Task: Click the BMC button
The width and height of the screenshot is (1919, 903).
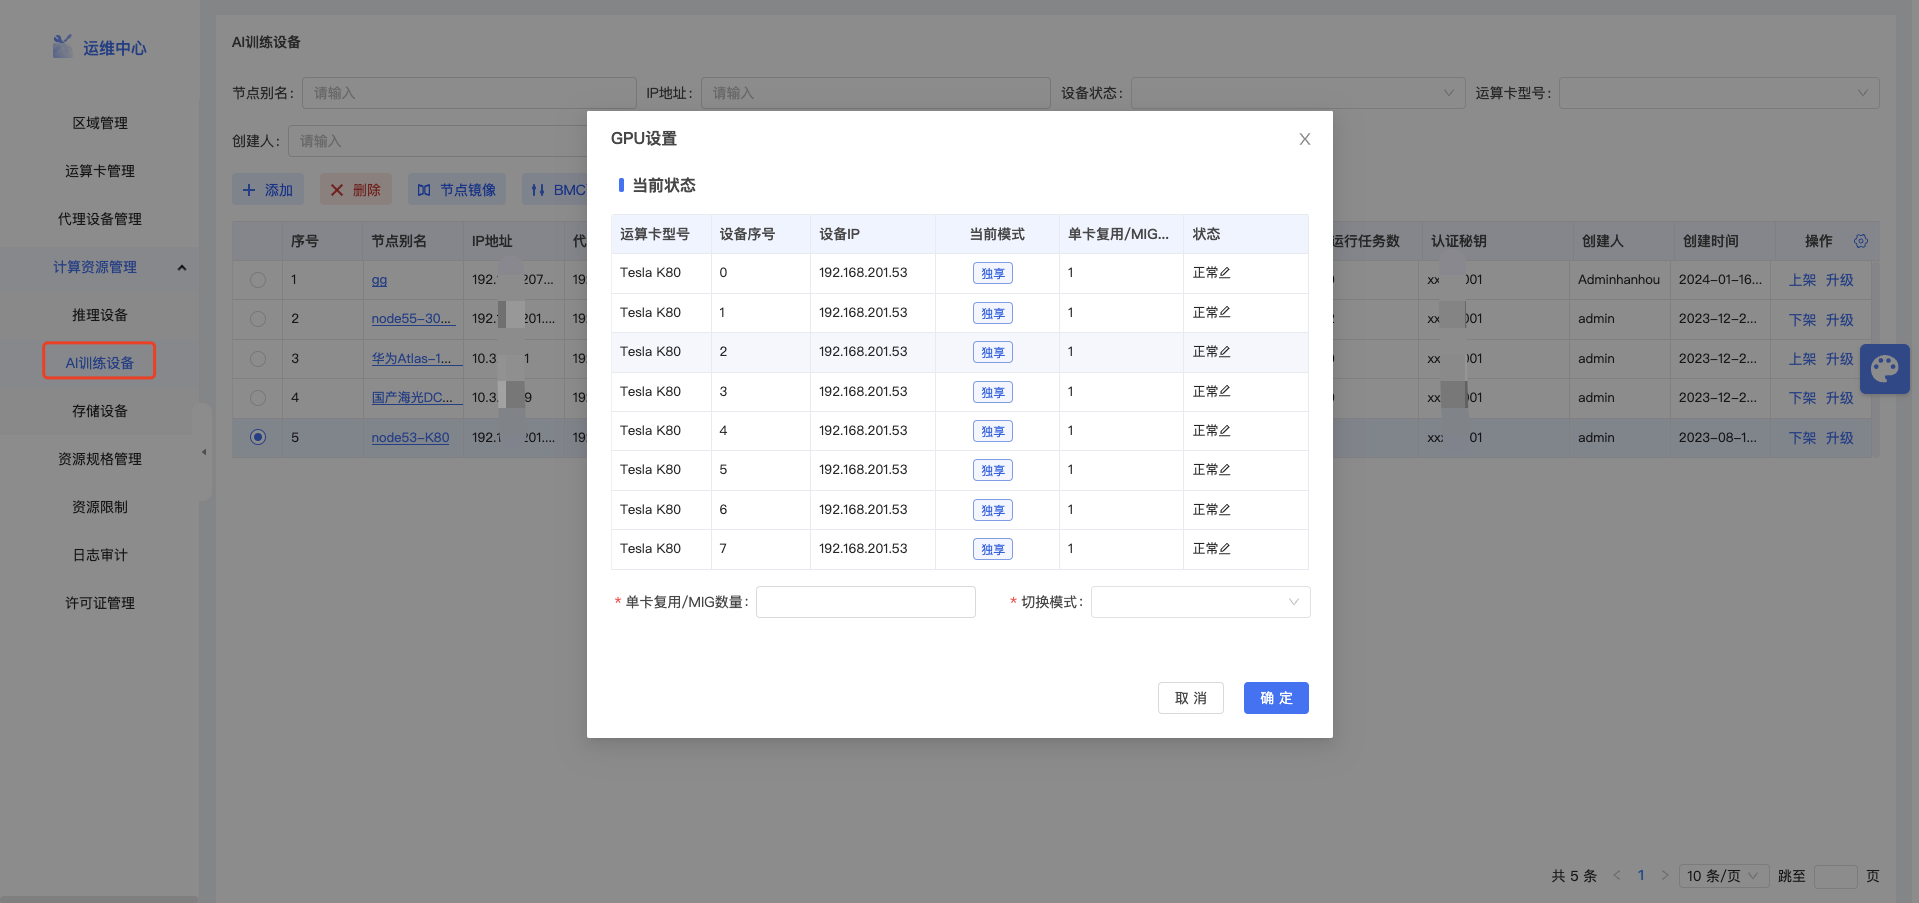Action: pos(555,190)
